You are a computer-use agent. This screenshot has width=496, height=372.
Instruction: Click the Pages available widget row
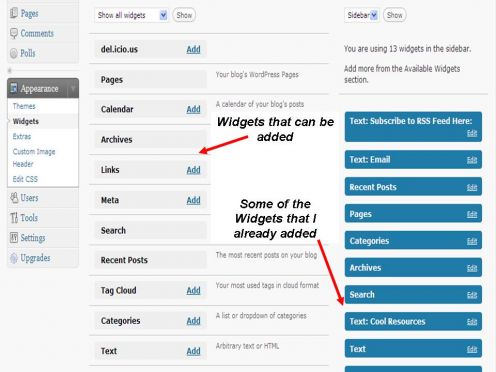click(x=150, y=80)
